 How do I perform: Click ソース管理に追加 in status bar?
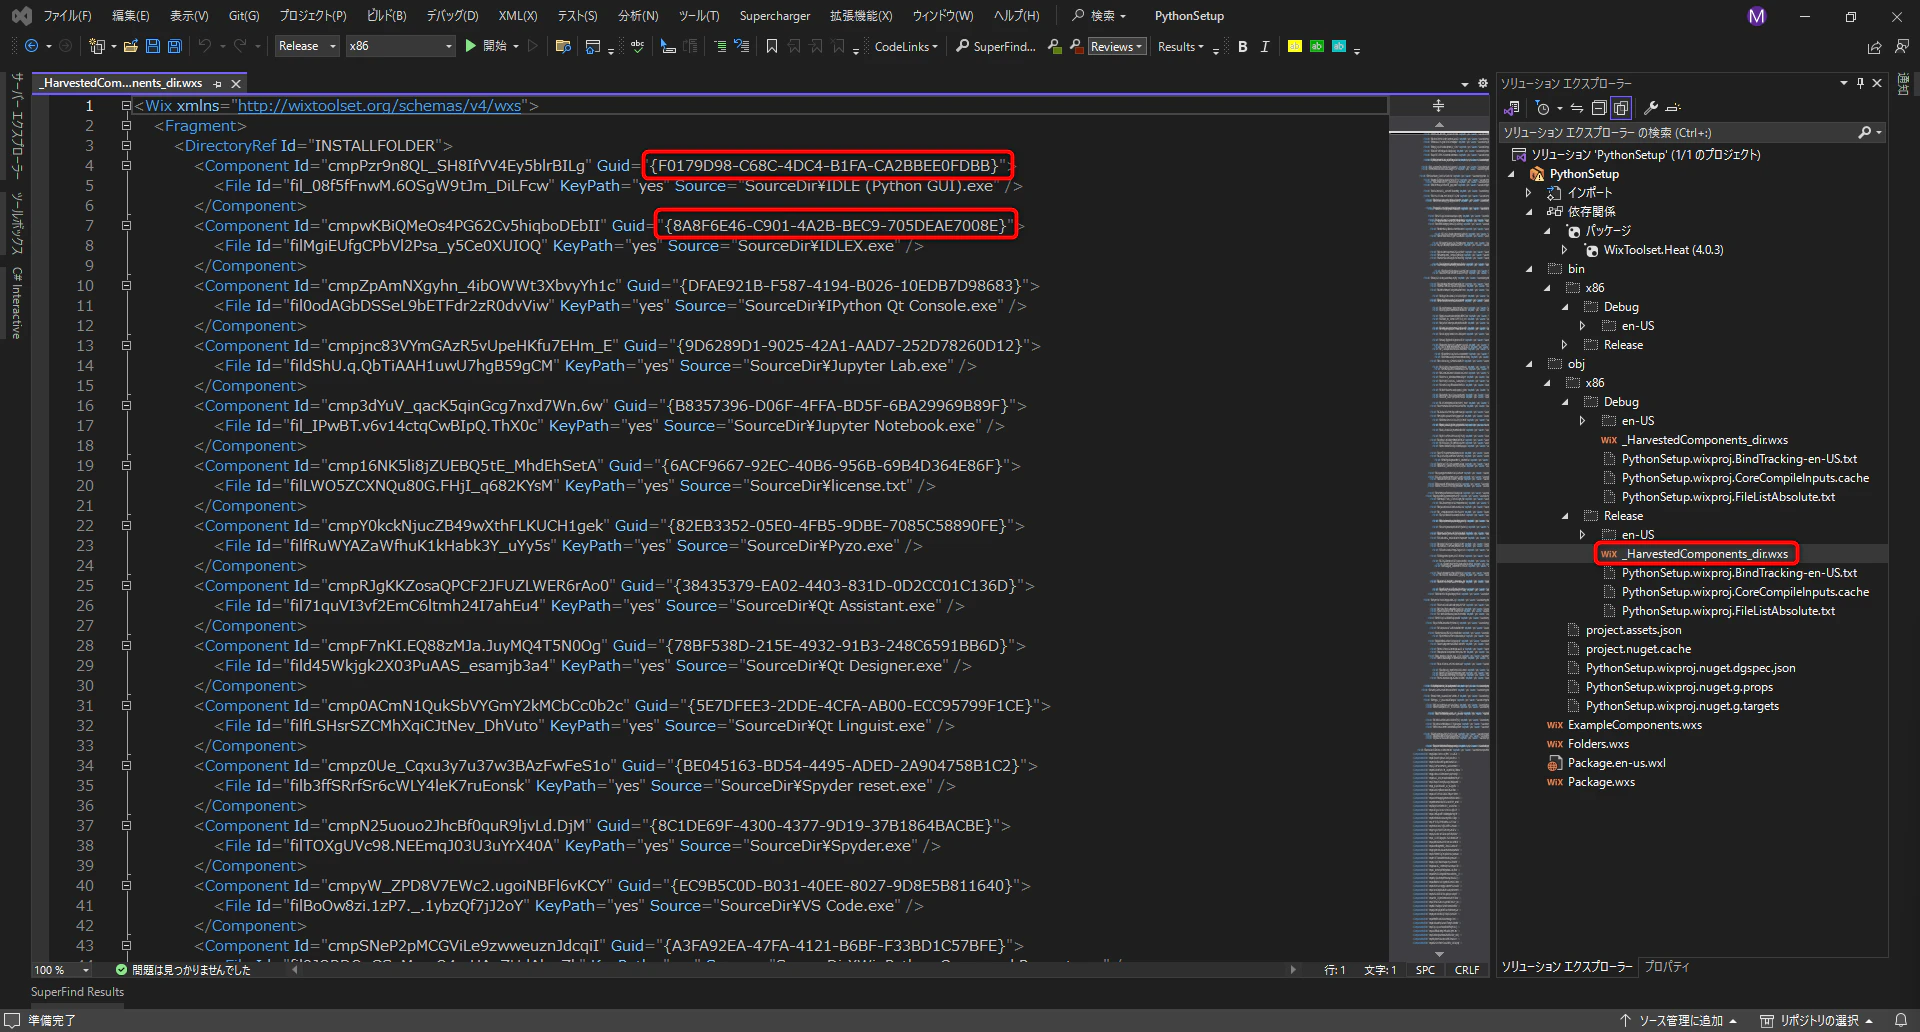[1680, 1021]
